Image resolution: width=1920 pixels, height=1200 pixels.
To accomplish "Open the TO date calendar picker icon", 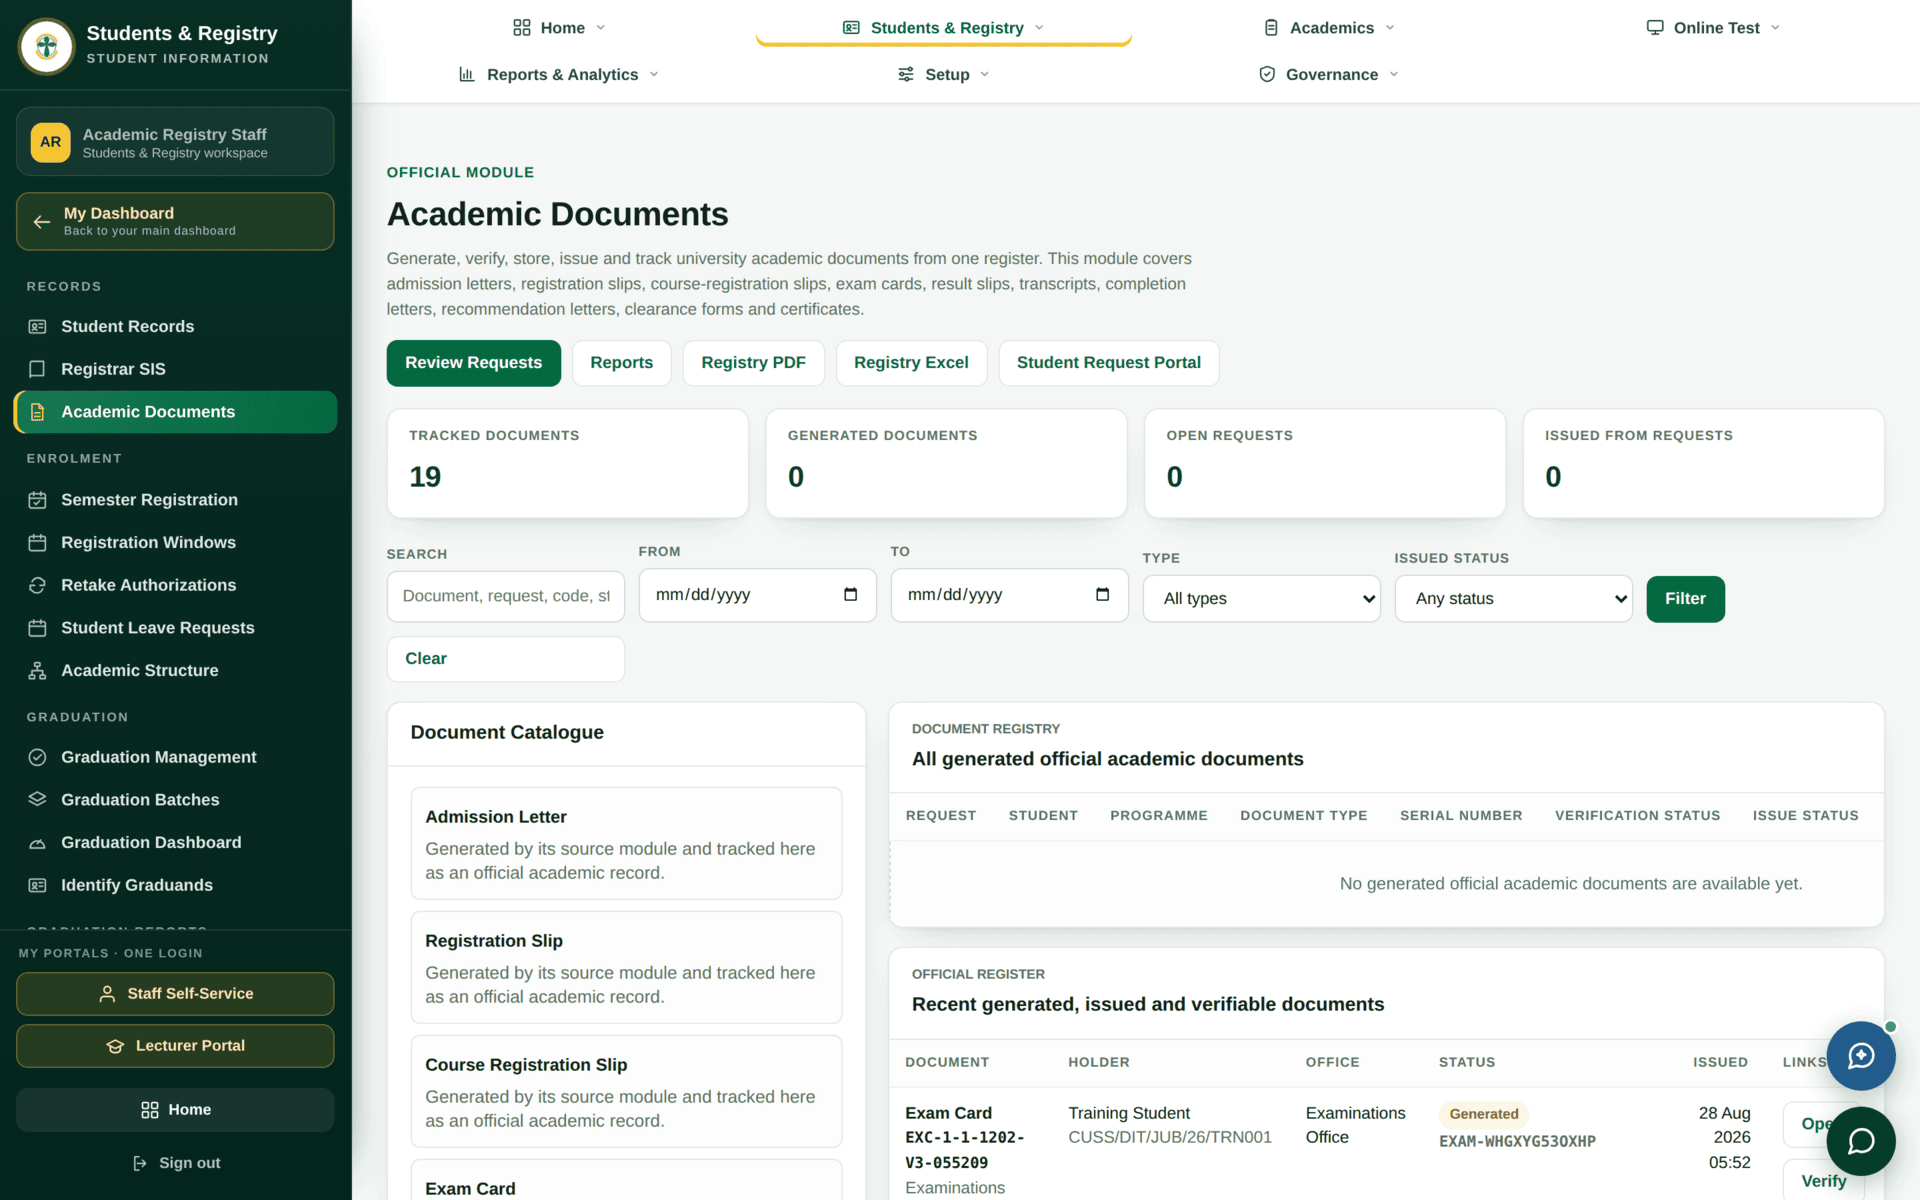I will (x=1102, y=595).
